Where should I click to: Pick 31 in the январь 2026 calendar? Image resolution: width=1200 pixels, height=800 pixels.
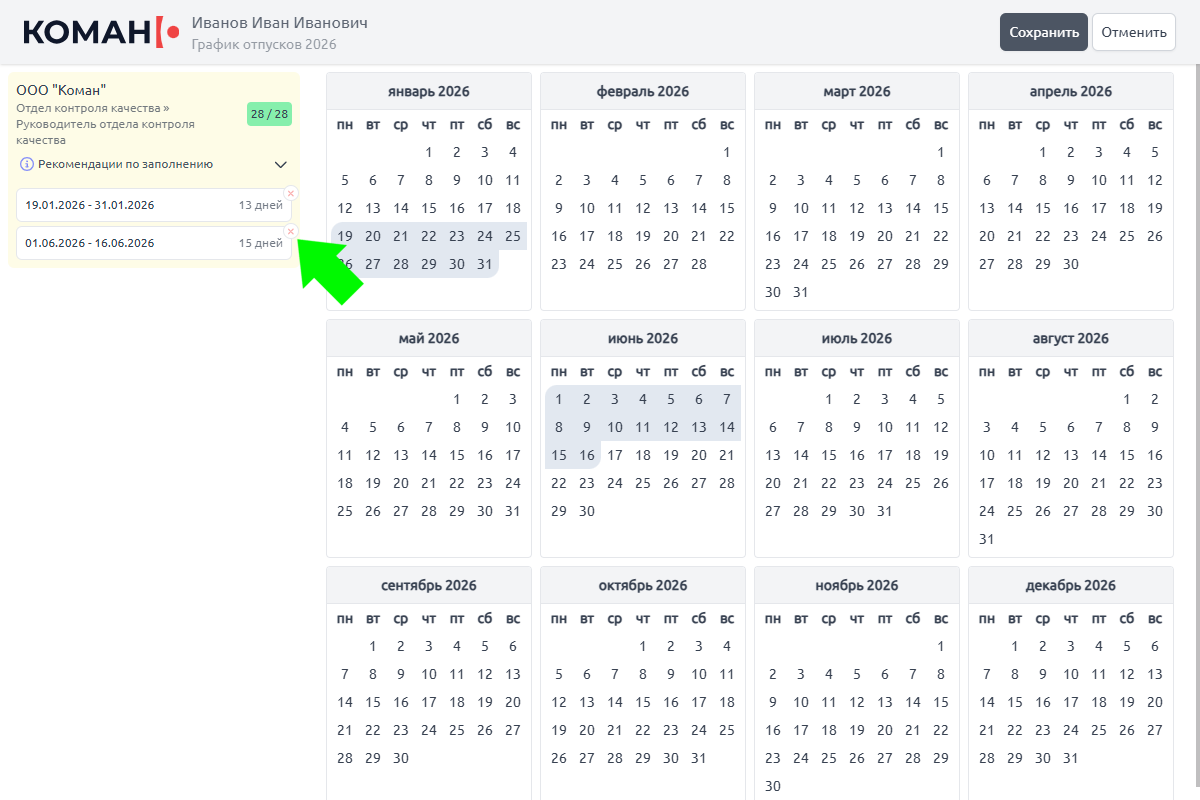click(485, 265)
